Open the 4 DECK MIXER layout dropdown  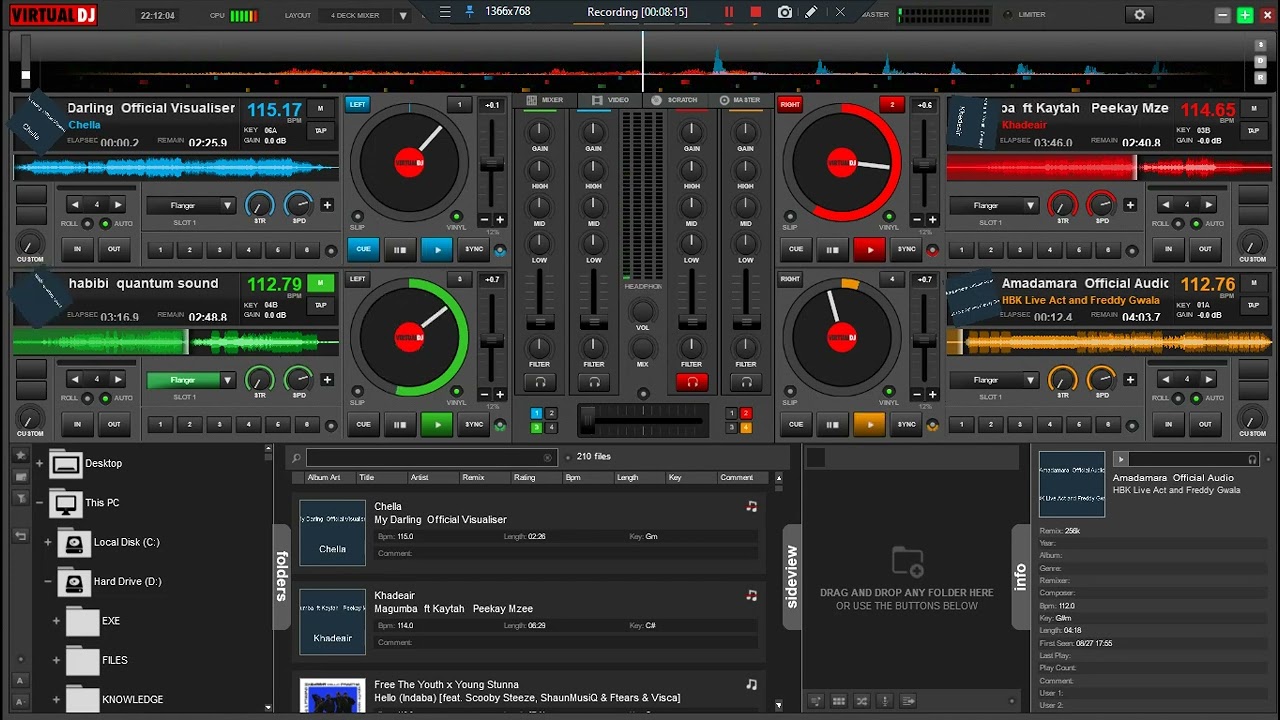point(402,16)
